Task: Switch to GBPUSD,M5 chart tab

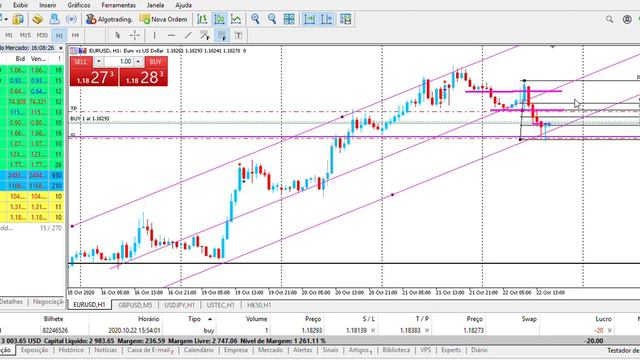Action: point(135,305)
